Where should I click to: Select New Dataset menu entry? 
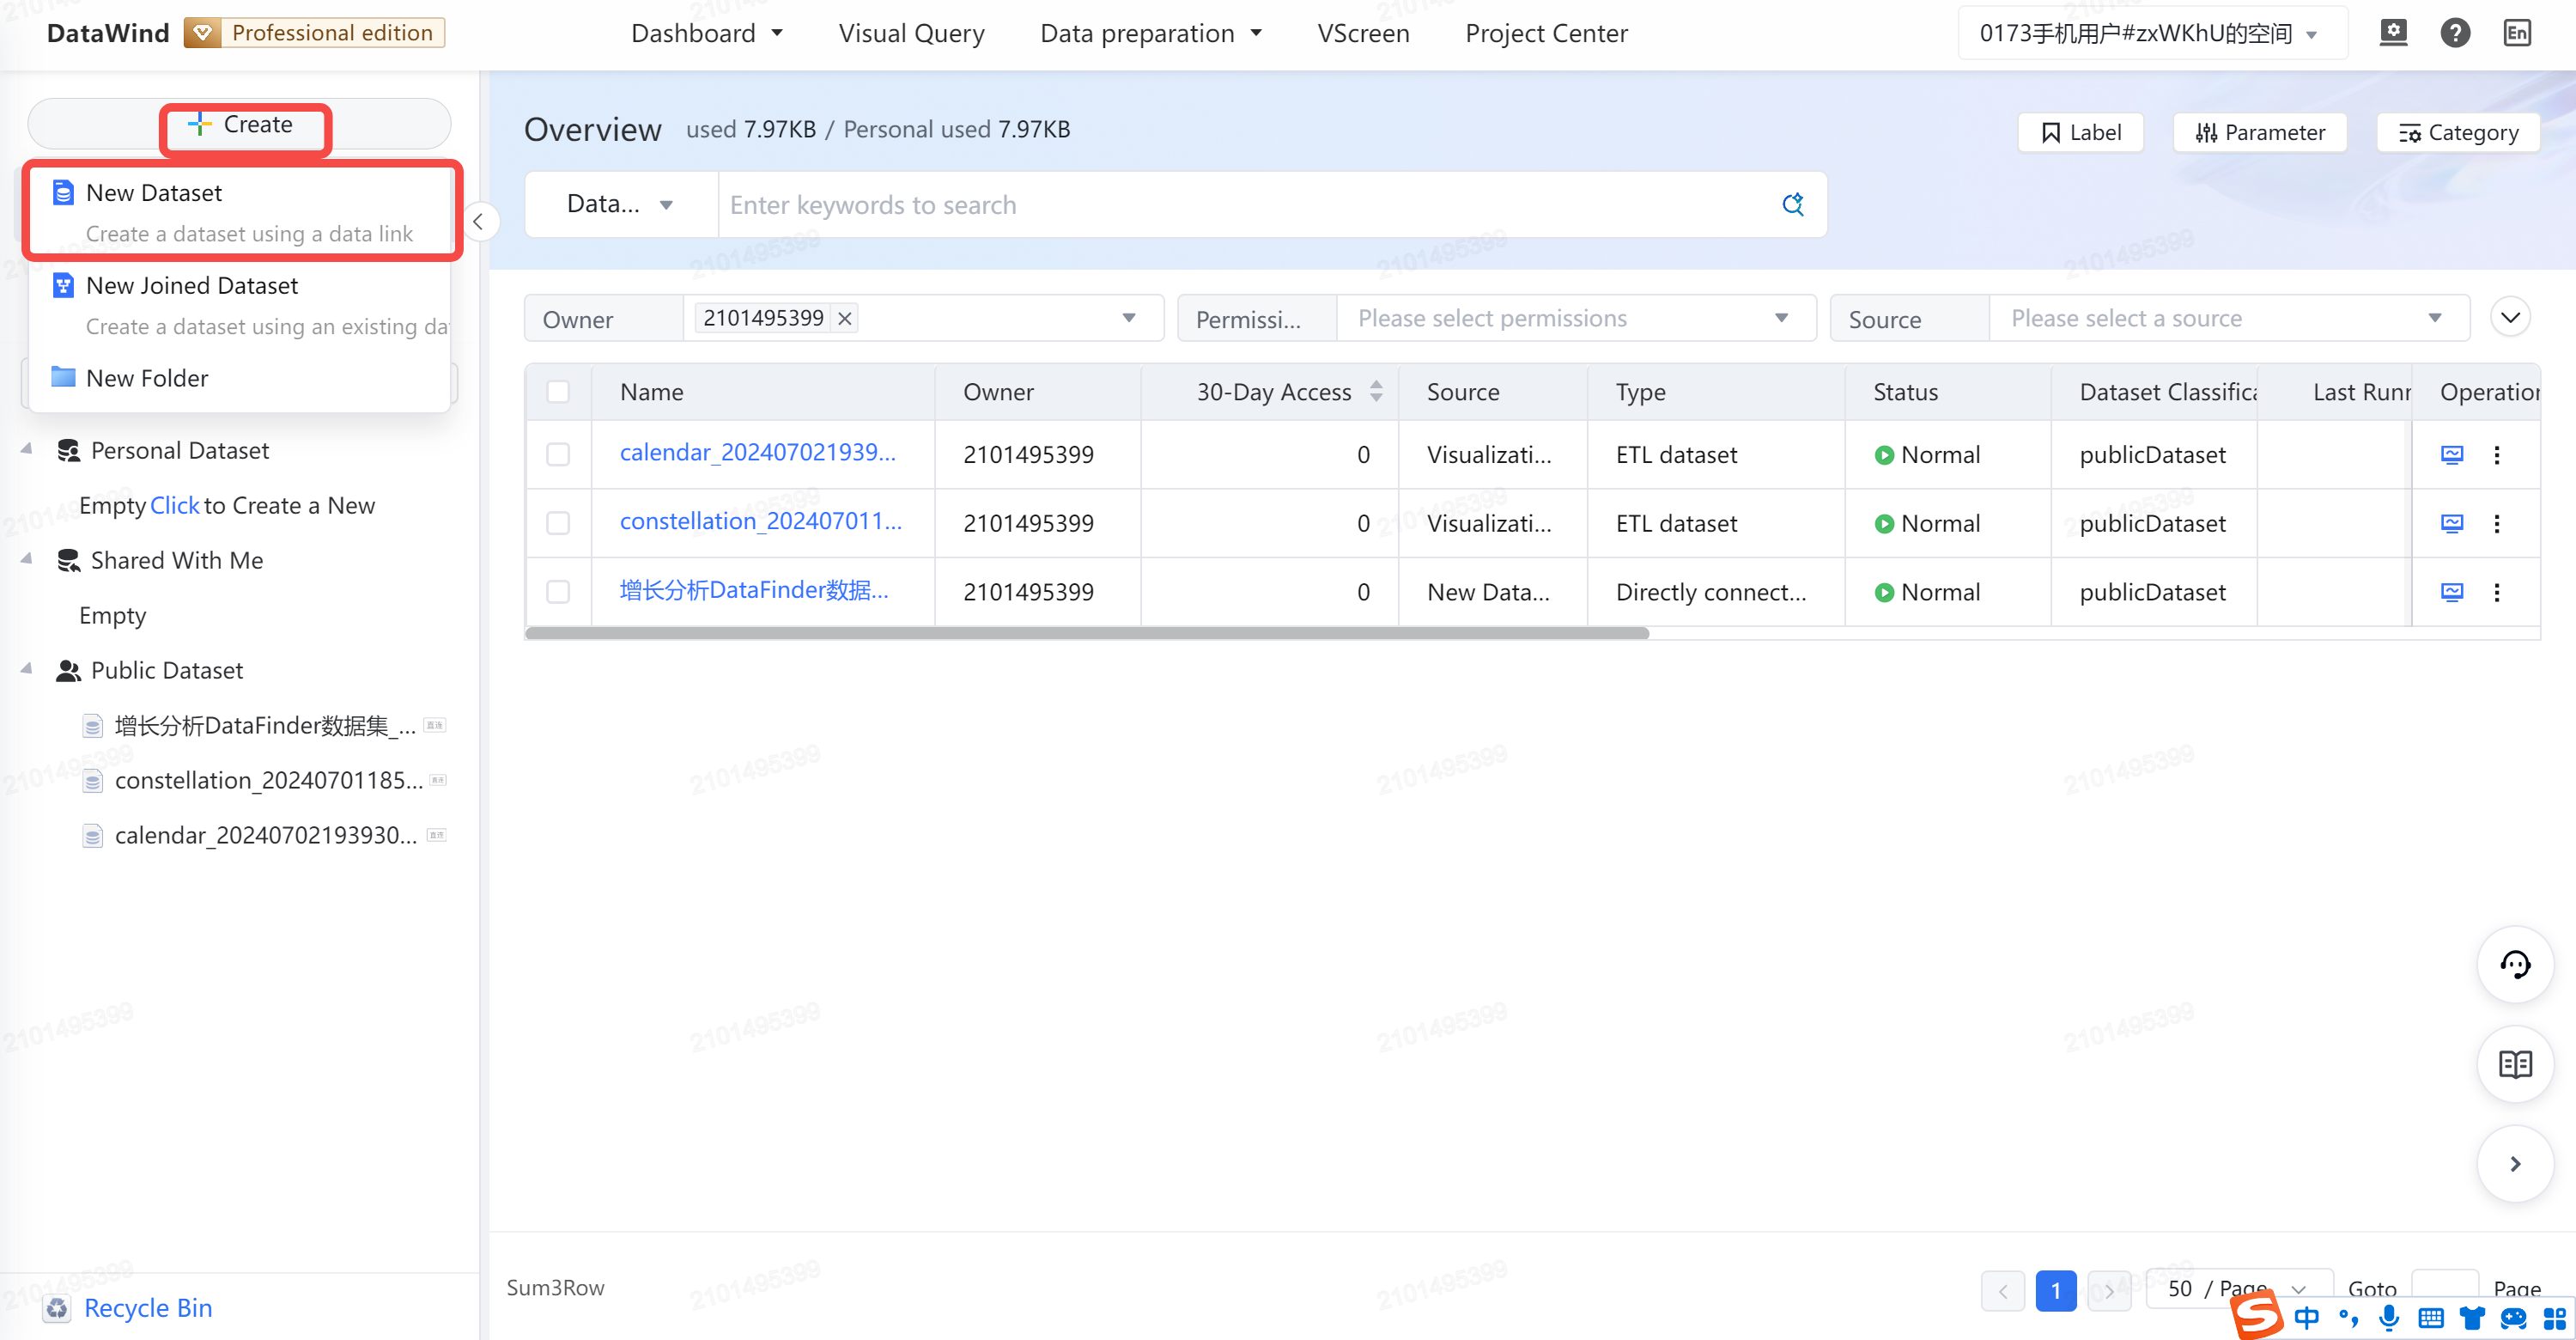click(240, 212)
